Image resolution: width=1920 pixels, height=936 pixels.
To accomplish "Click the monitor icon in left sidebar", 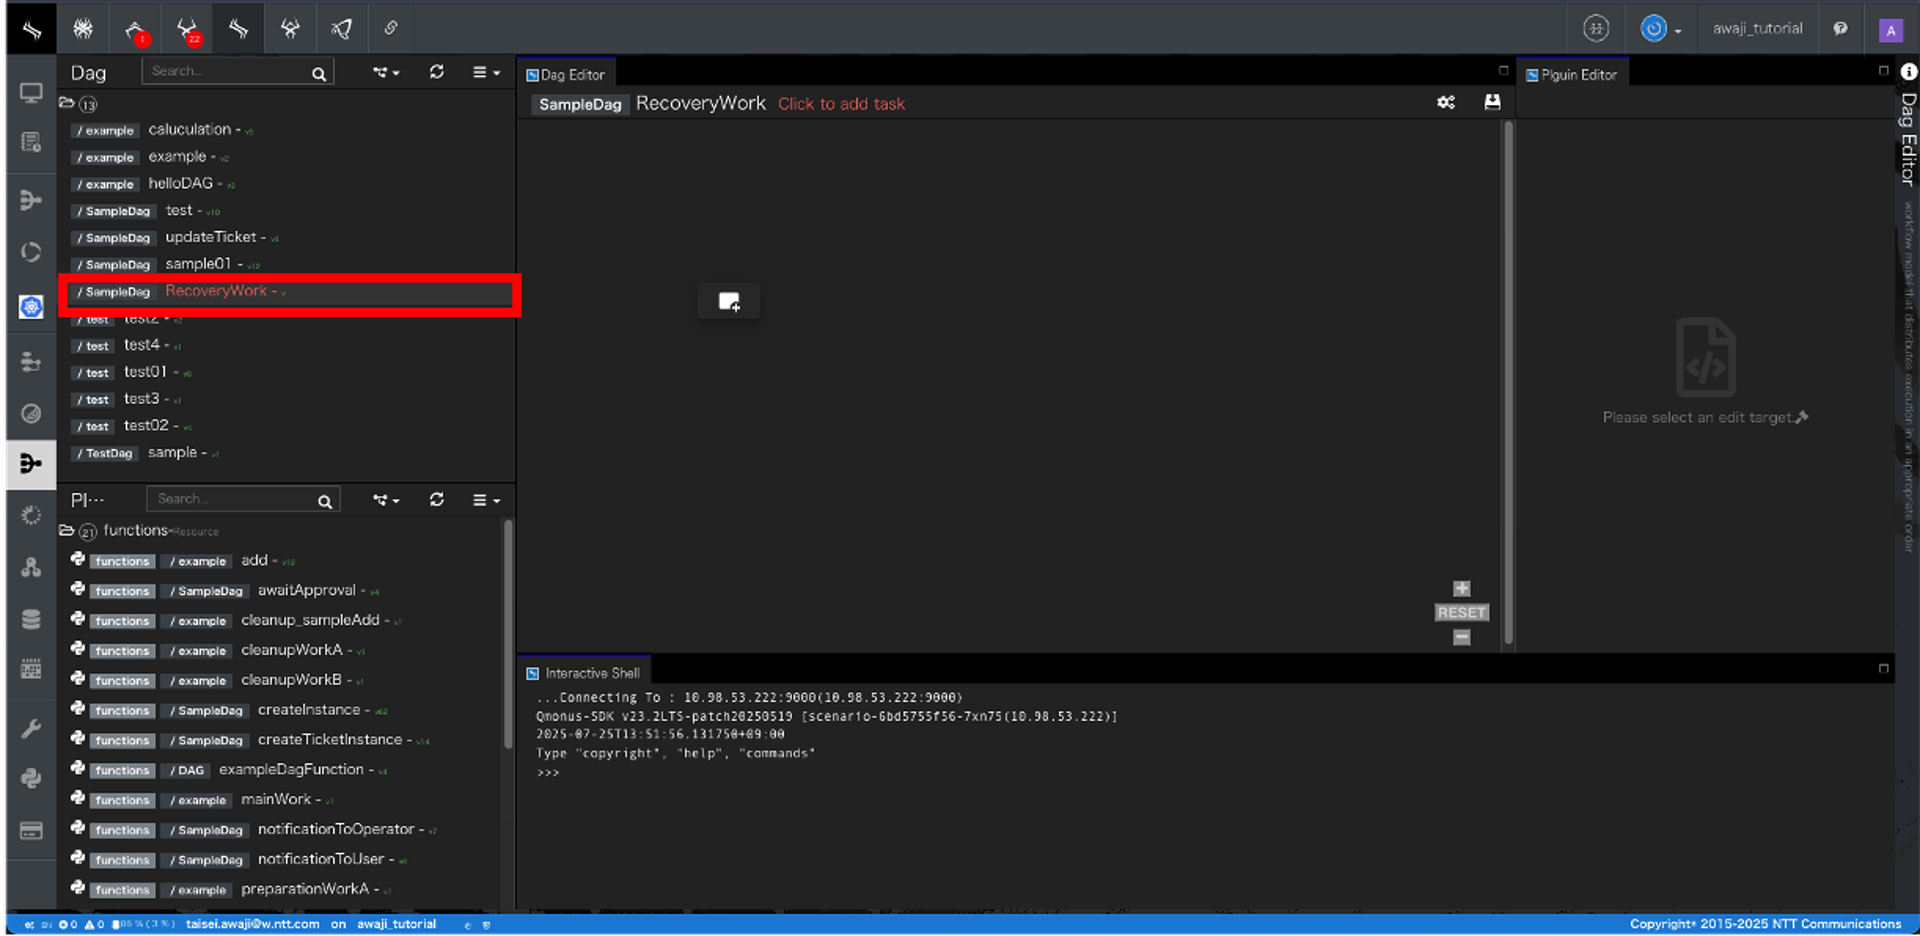I will (31, 93).
